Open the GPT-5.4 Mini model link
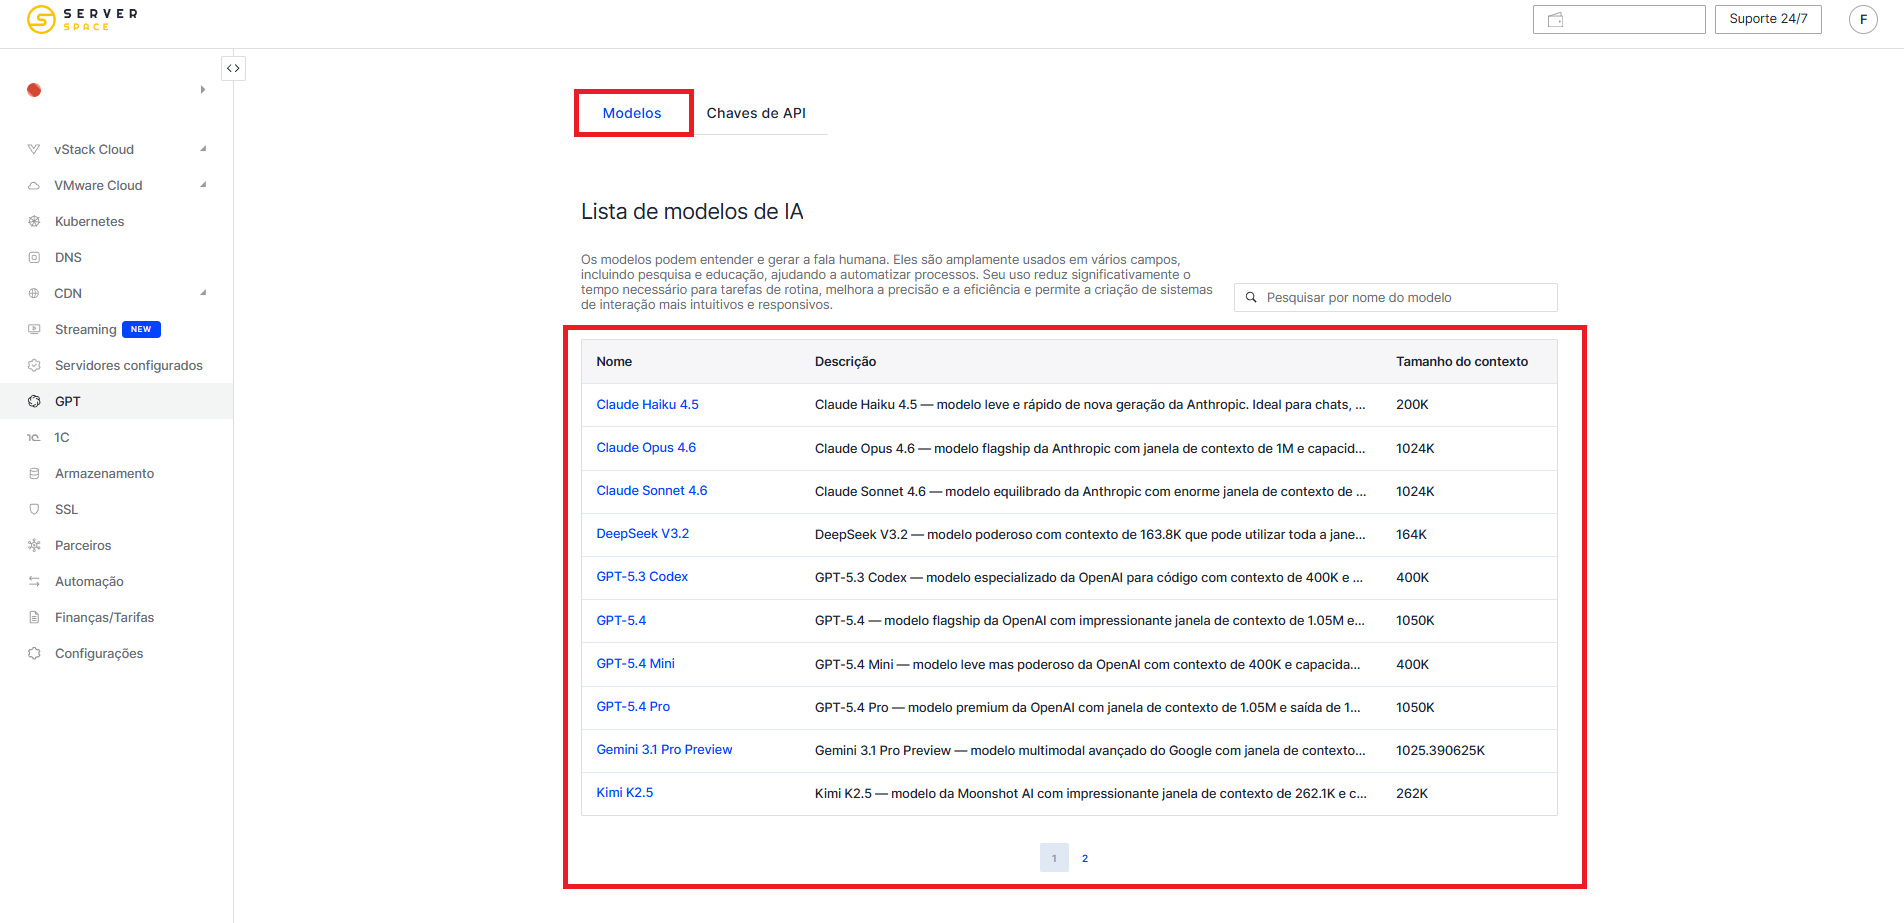Image resolution: width=1904 pixels, height=923 pixels. pos(635,663)
